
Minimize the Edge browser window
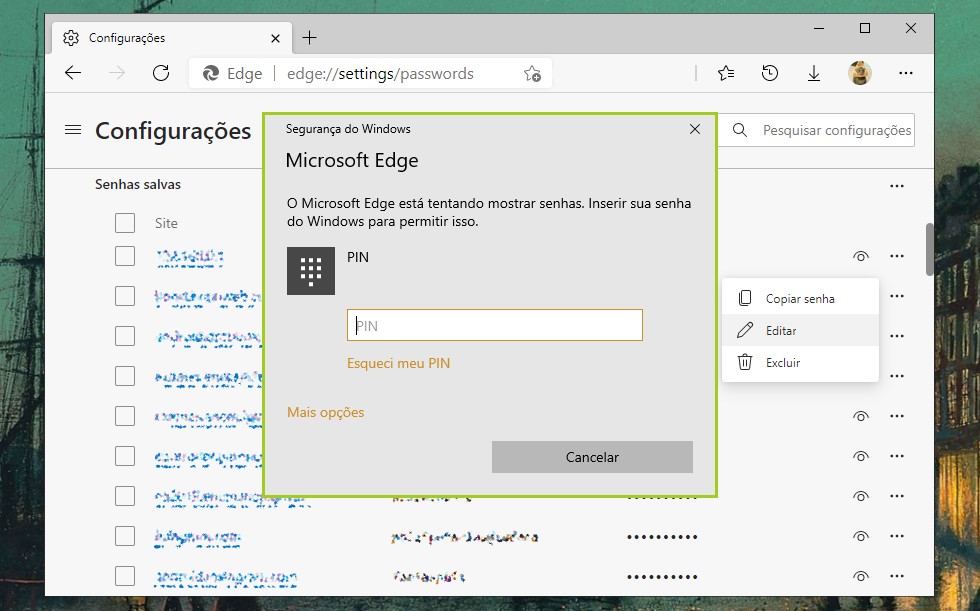819,28
